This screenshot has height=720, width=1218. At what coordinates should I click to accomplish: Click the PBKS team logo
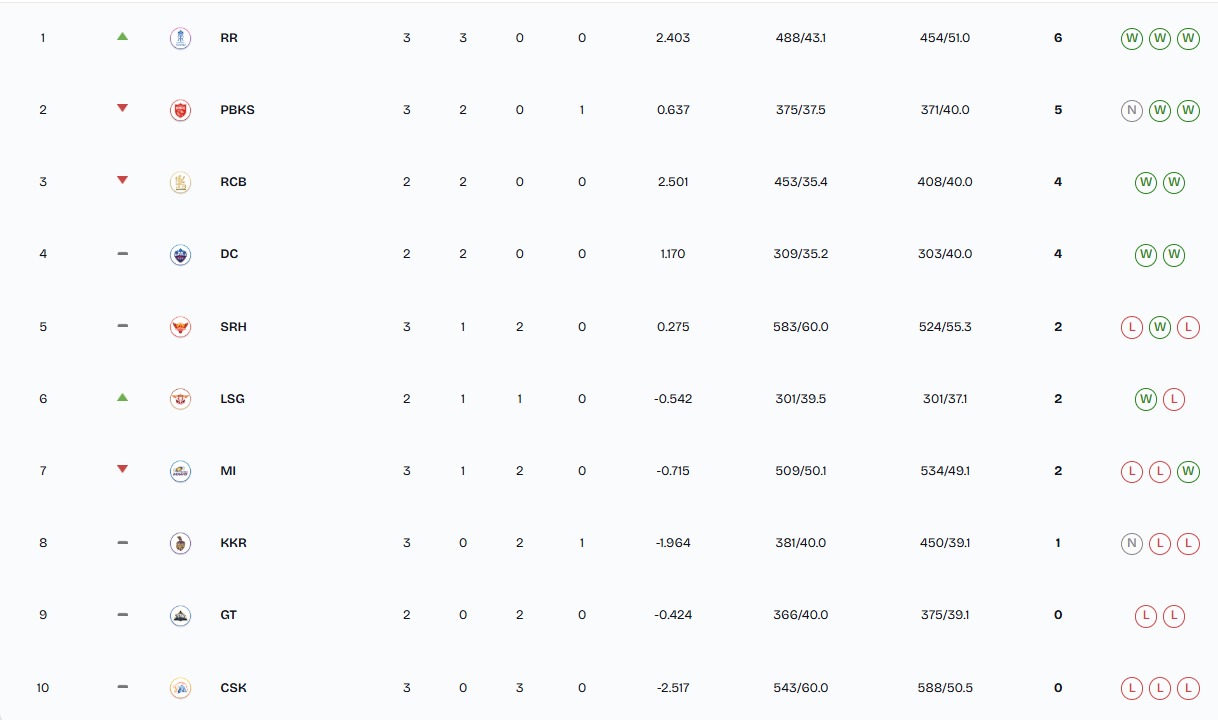pyautogui.click(x=180, y=110)
